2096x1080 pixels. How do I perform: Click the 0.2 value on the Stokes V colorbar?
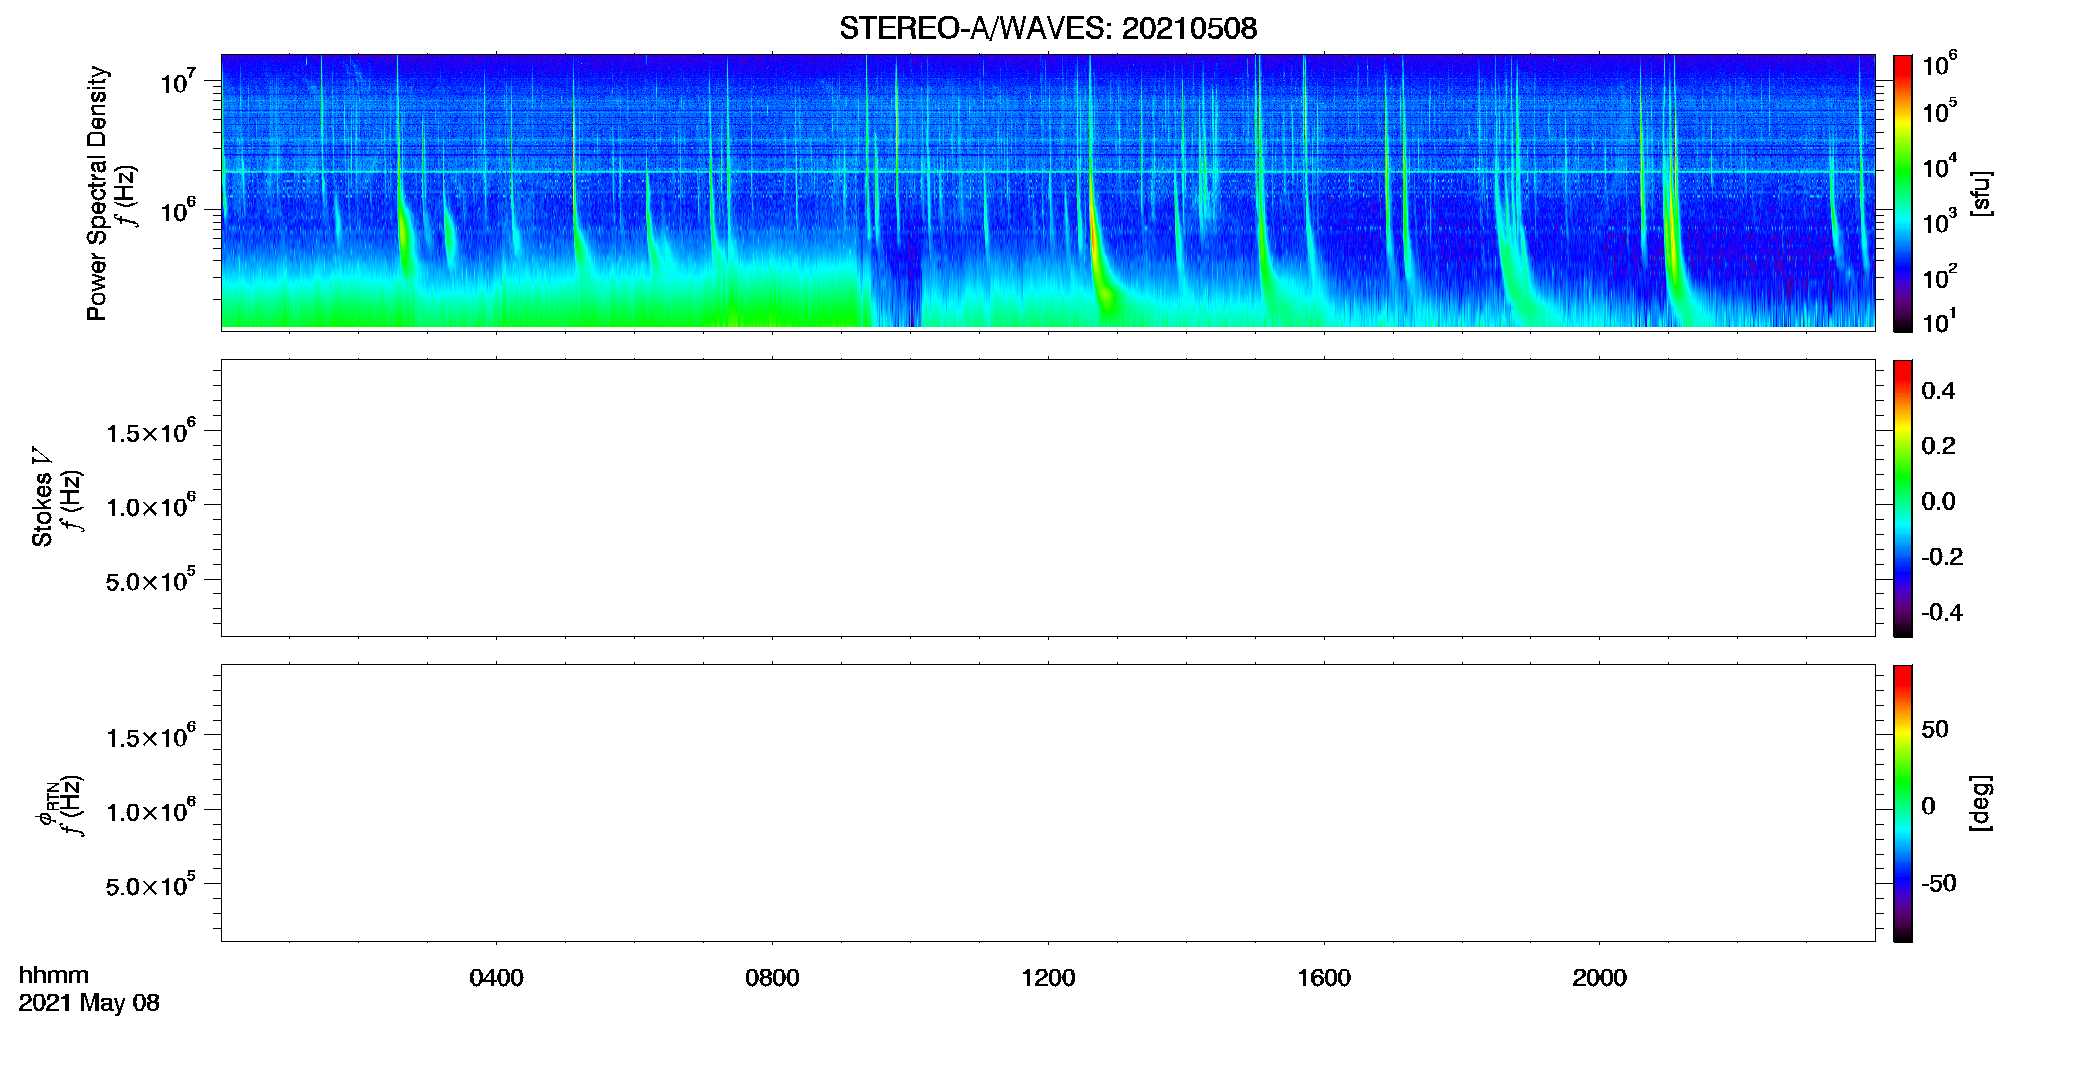[1938, 446]
